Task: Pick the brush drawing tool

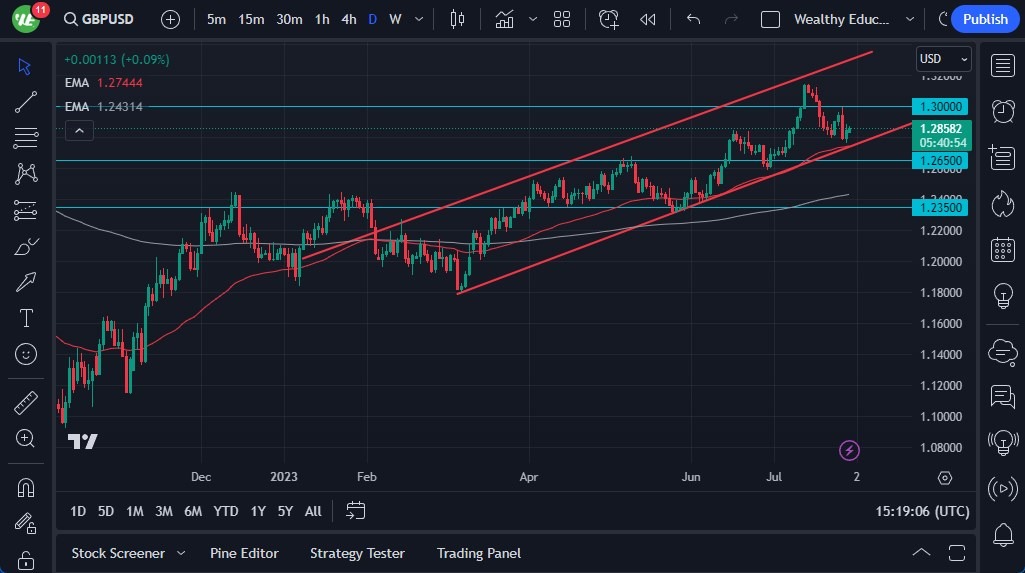Action: point(26,246)
